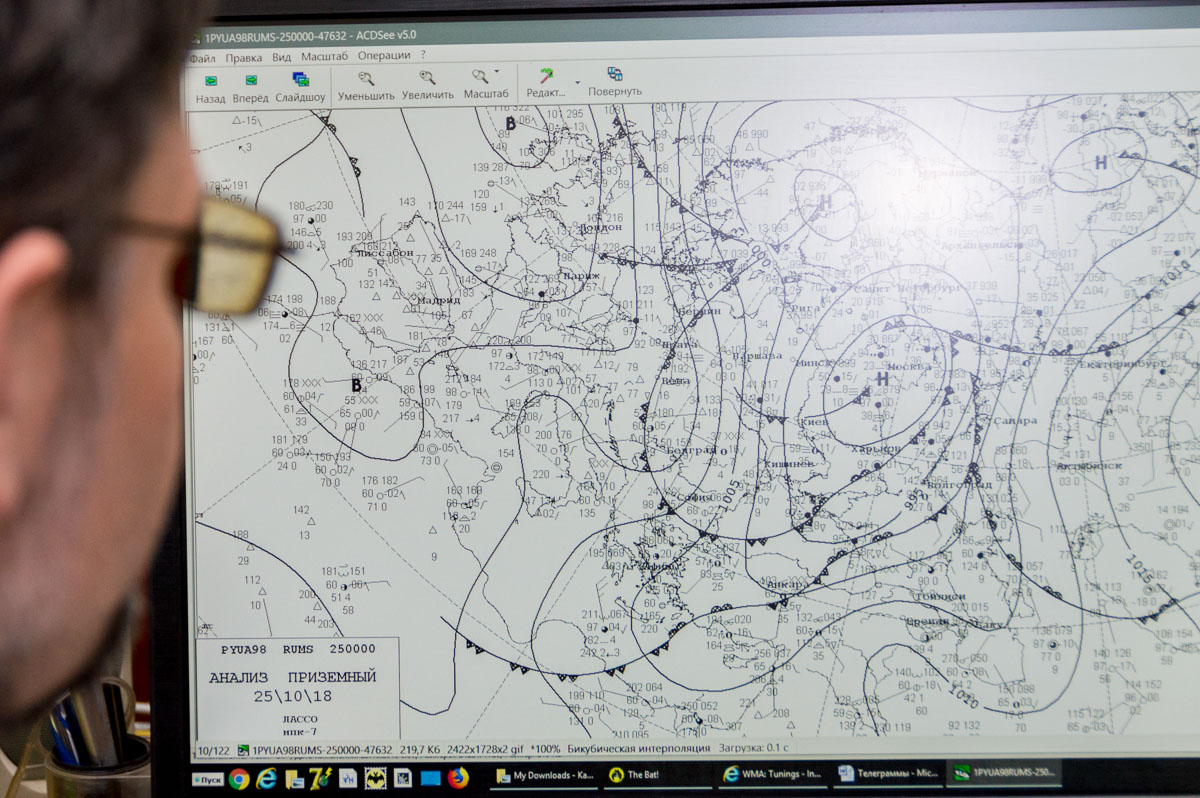The height and width of the screenshot is (798, 1200).
Task: Open the Правка menu
Action: click(x=243, y=57)
